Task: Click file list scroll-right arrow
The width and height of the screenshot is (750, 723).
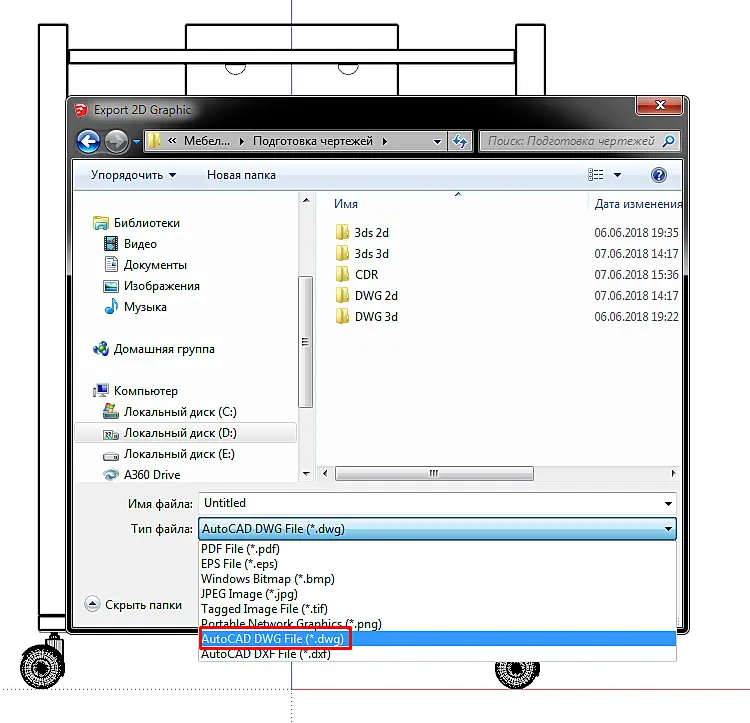Action: point(673,473)
